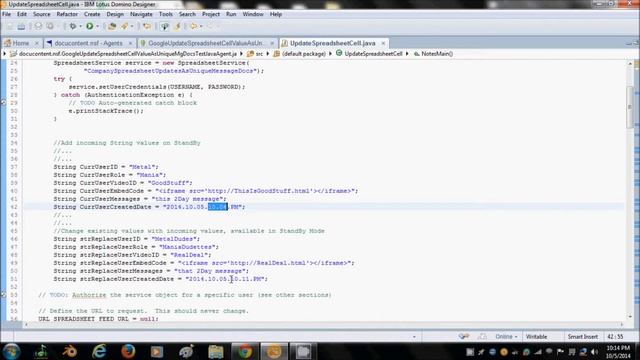Click the NotesMain() breadcrumb item
The width and height of the screenshot is (640, 360).
[x=433, y=53]
